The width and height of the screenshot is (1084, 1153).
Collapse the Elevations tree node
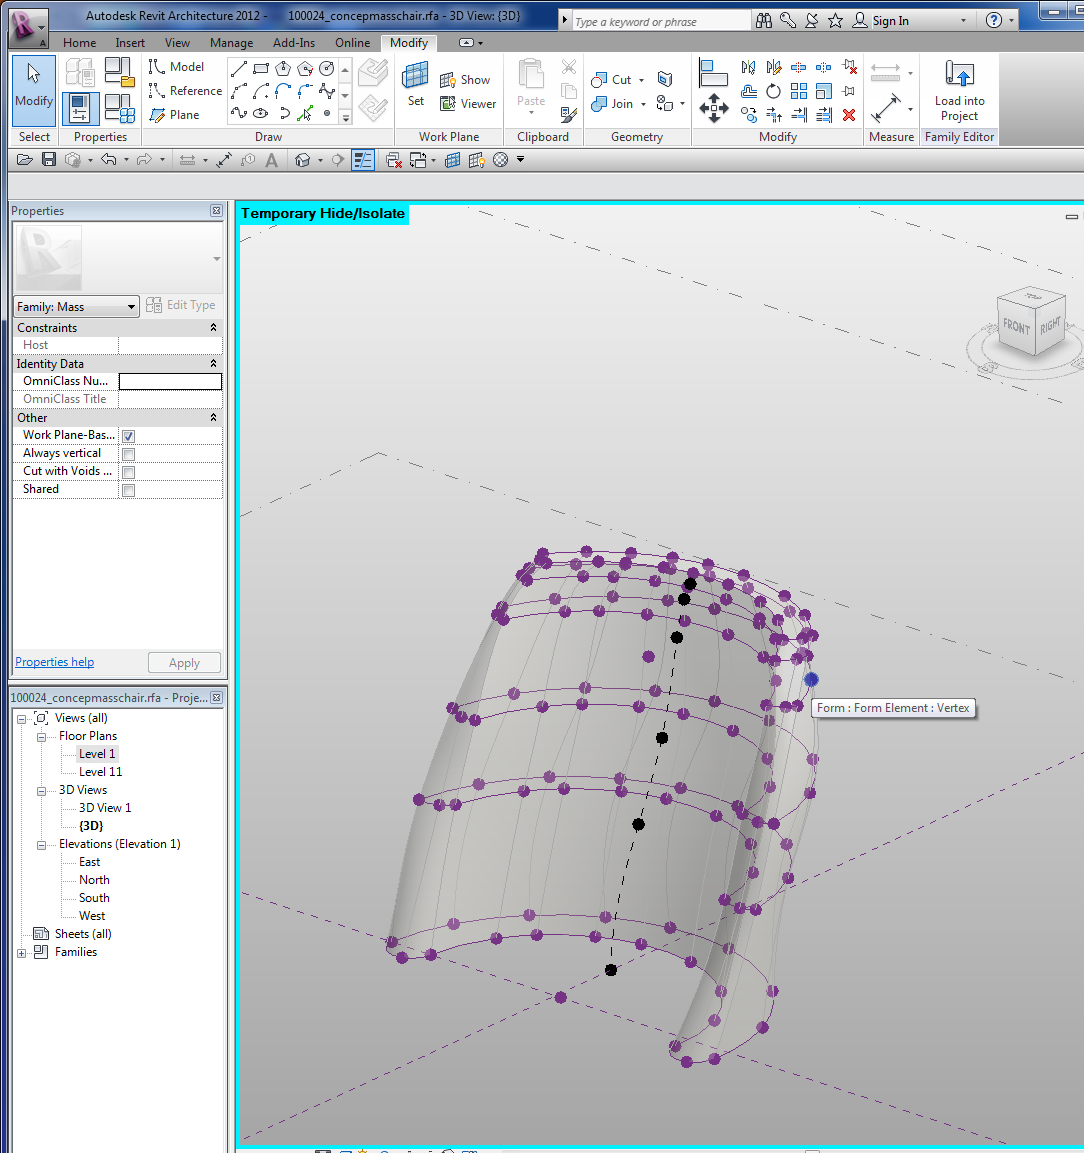coord(42,845)
